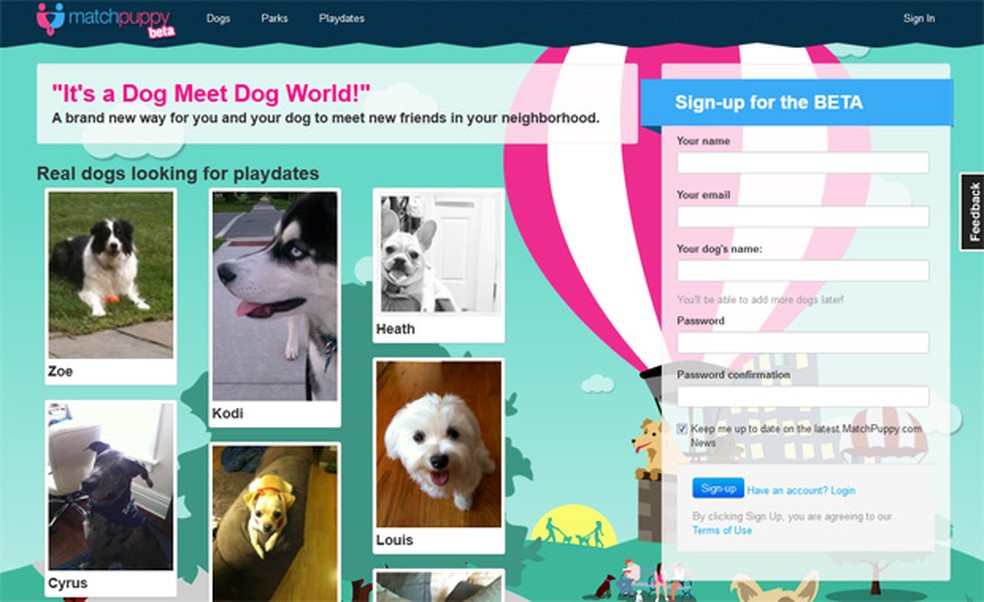984x602 pixels.
Task: Click the Sign In link
Action: click(x=919, y=18)
